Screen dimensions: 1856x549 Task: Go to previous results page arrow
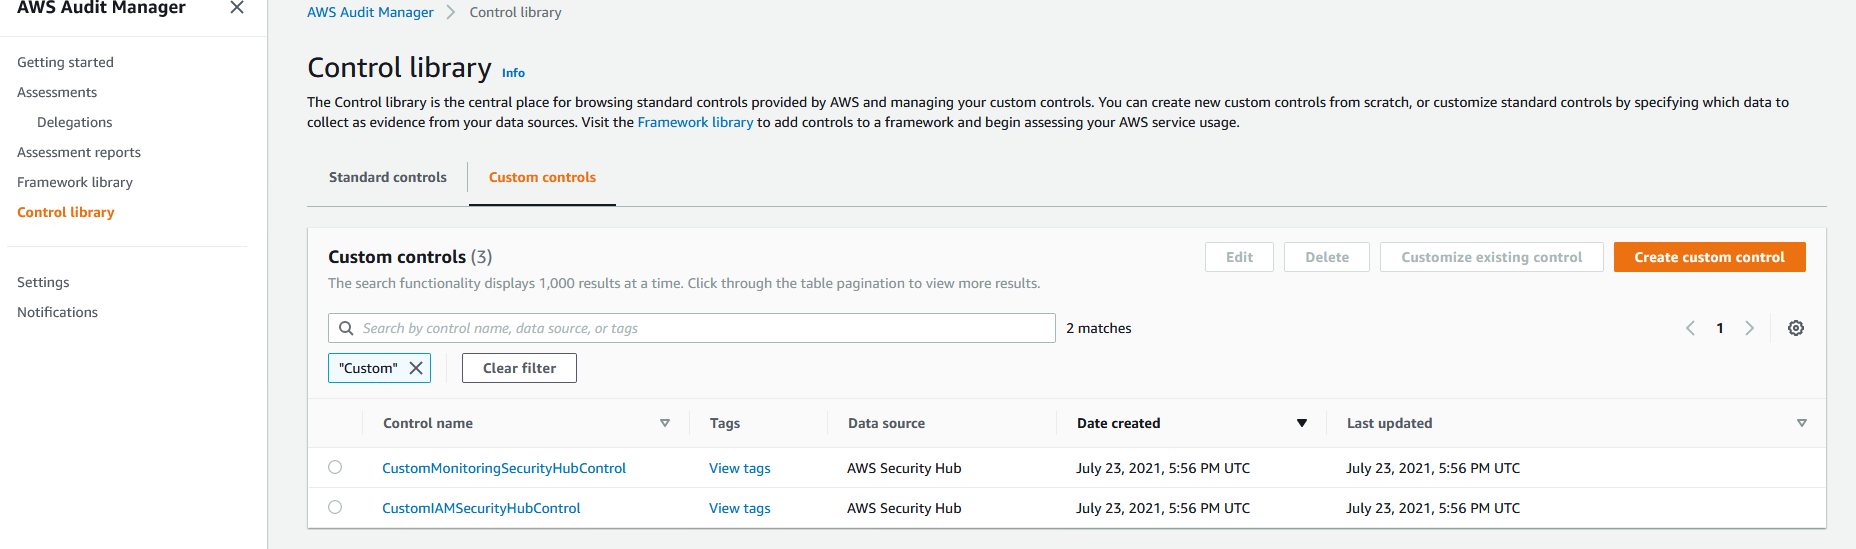(1690, 328)
